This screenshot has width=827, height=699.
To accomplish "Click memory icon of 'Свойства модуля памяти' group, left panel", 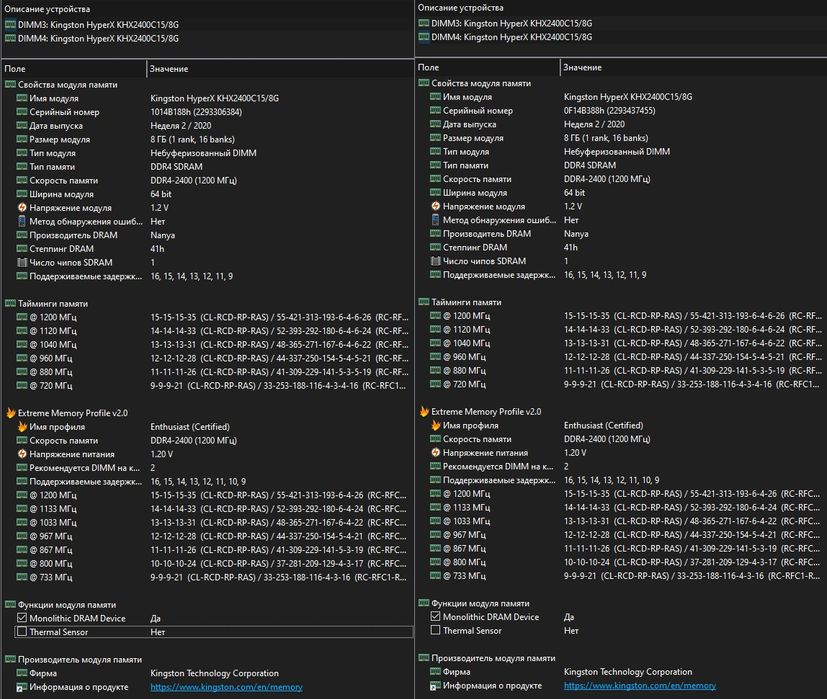I will (x=10, y=84).
